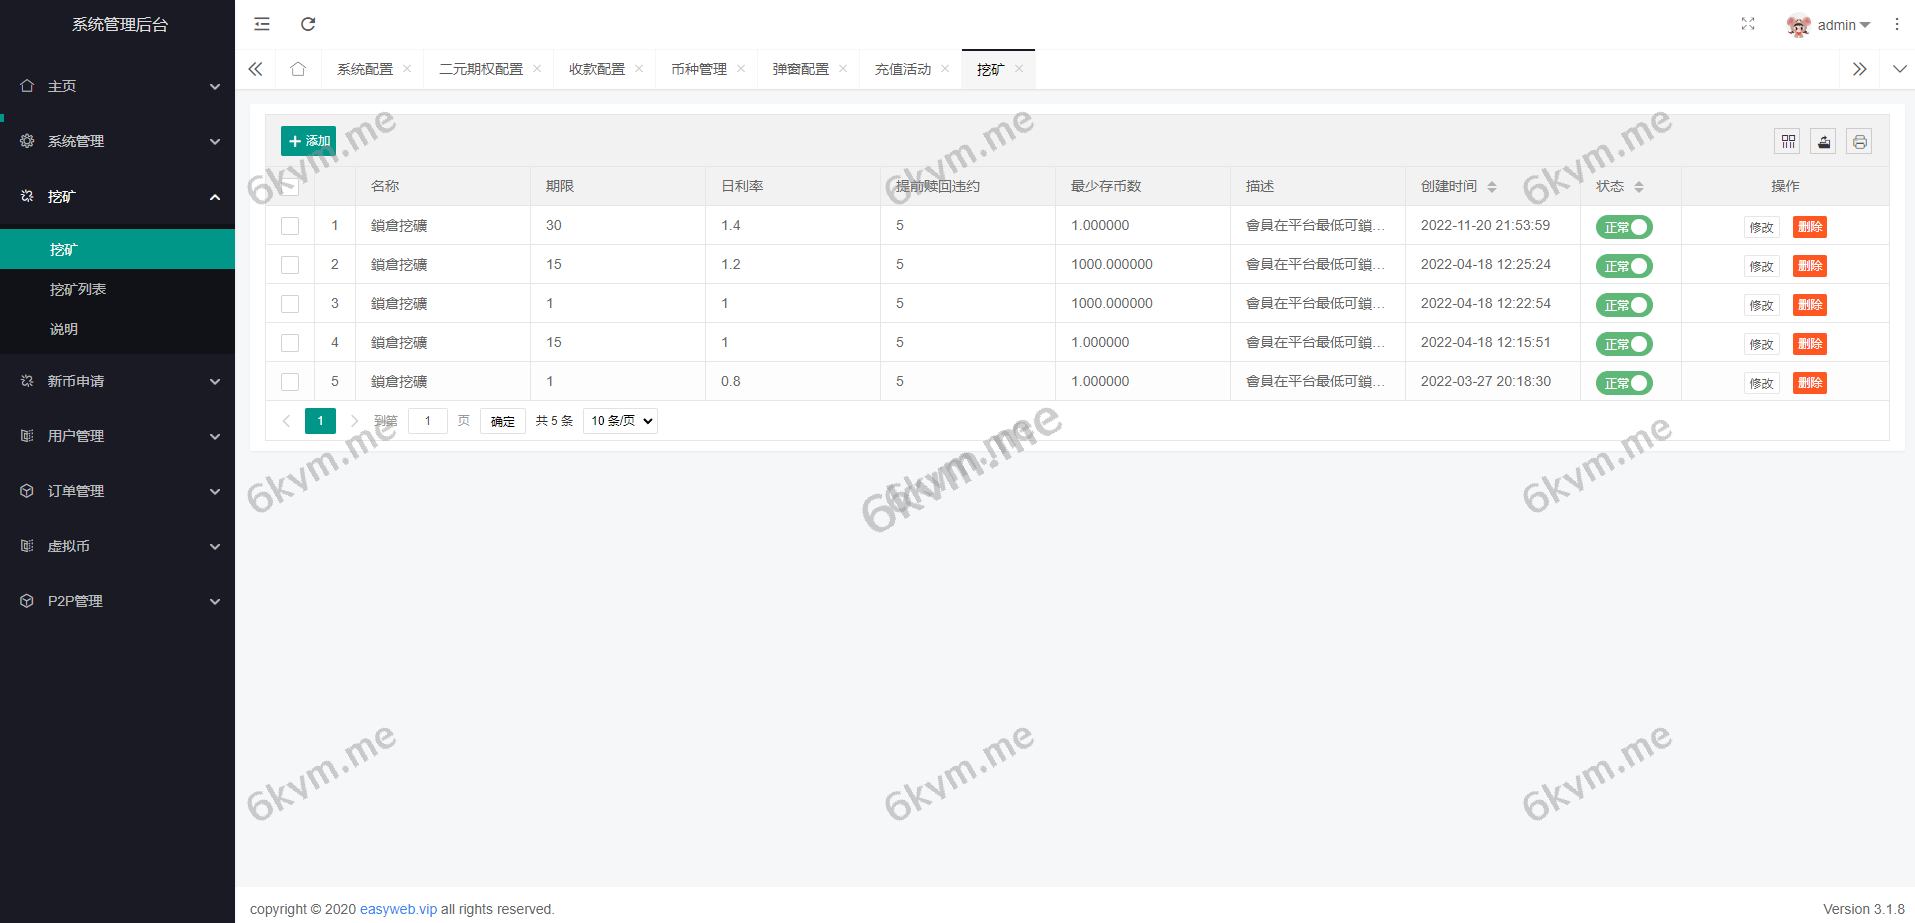The width and height of the screenshot is (1915, 923).
Task: Click the home icon in tab bar
Action: coord(298,68)
